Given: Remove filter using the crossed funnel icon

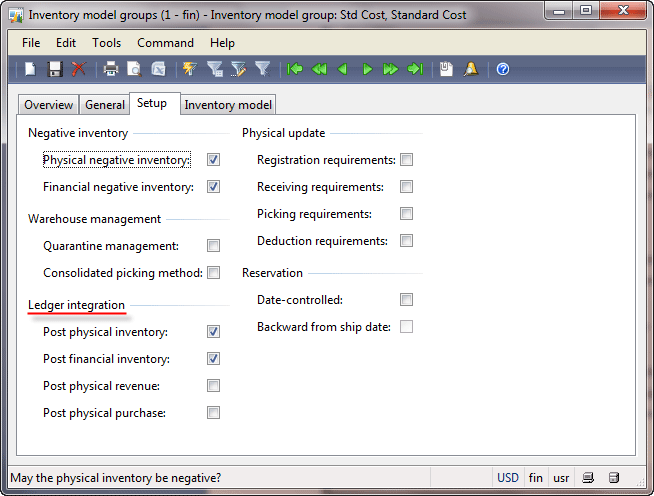Looking at the screenshot, I should coord(263,69).
